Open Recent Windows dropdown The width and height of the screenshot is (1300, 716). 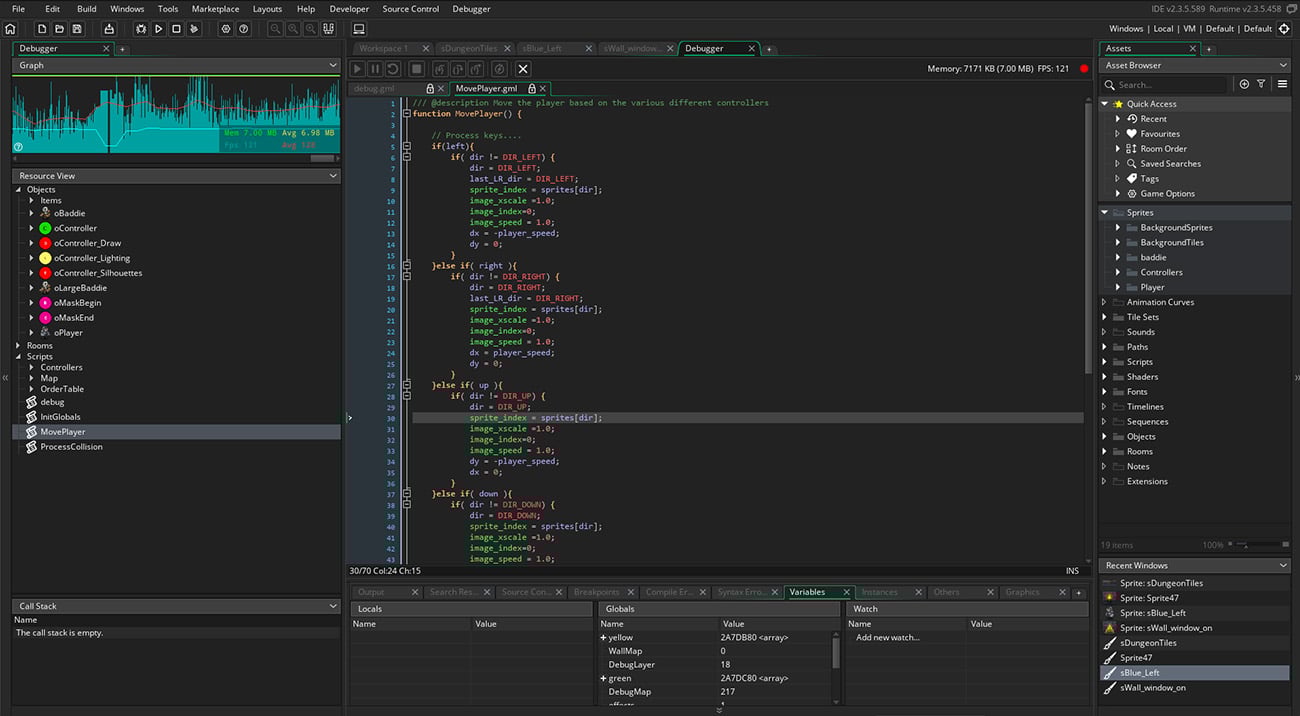[x=1283, y=566]
